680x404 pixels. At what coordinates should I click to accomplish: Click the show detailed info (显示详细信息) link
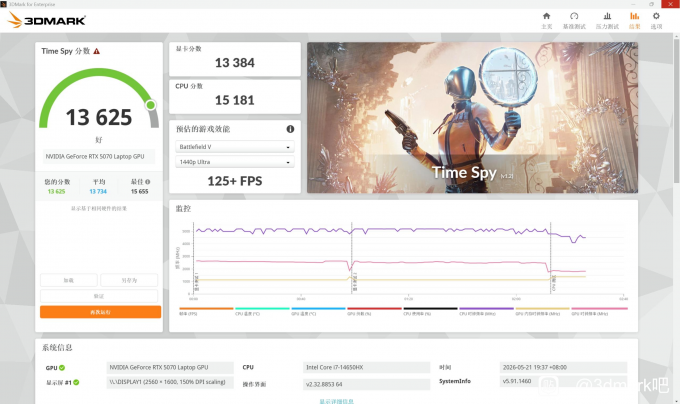click(x=337, y=401)
